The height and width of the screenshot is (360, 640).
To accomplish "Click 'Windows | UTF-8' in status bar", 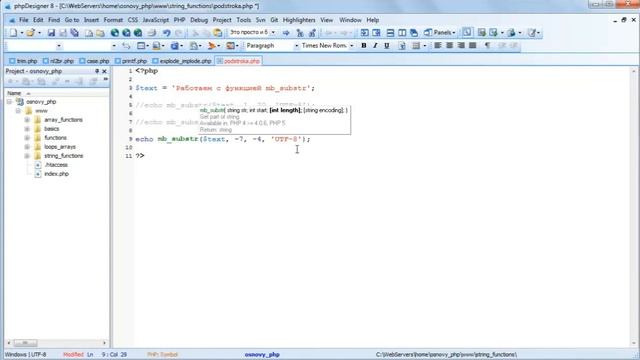I will [x=25, y=355].
